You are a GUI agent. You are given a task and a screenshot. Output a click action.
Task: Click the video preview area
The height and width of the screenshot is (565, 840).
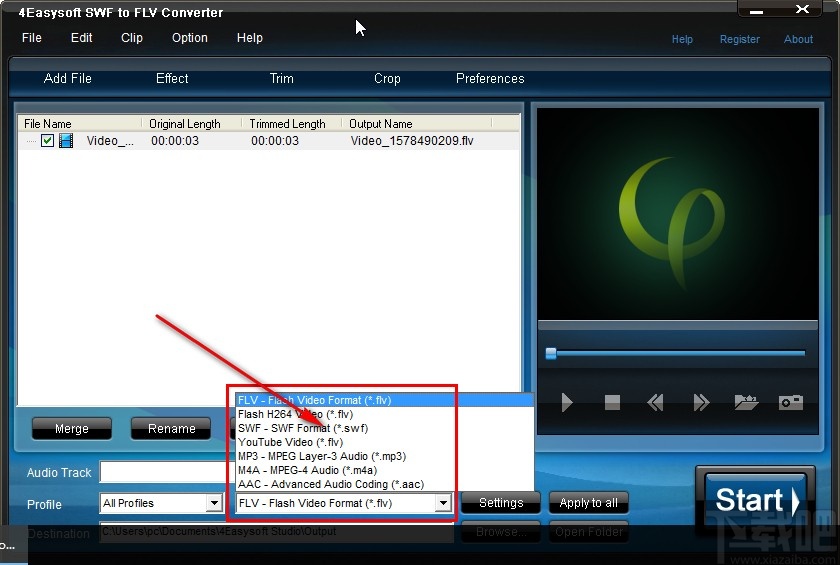(678, 213)
